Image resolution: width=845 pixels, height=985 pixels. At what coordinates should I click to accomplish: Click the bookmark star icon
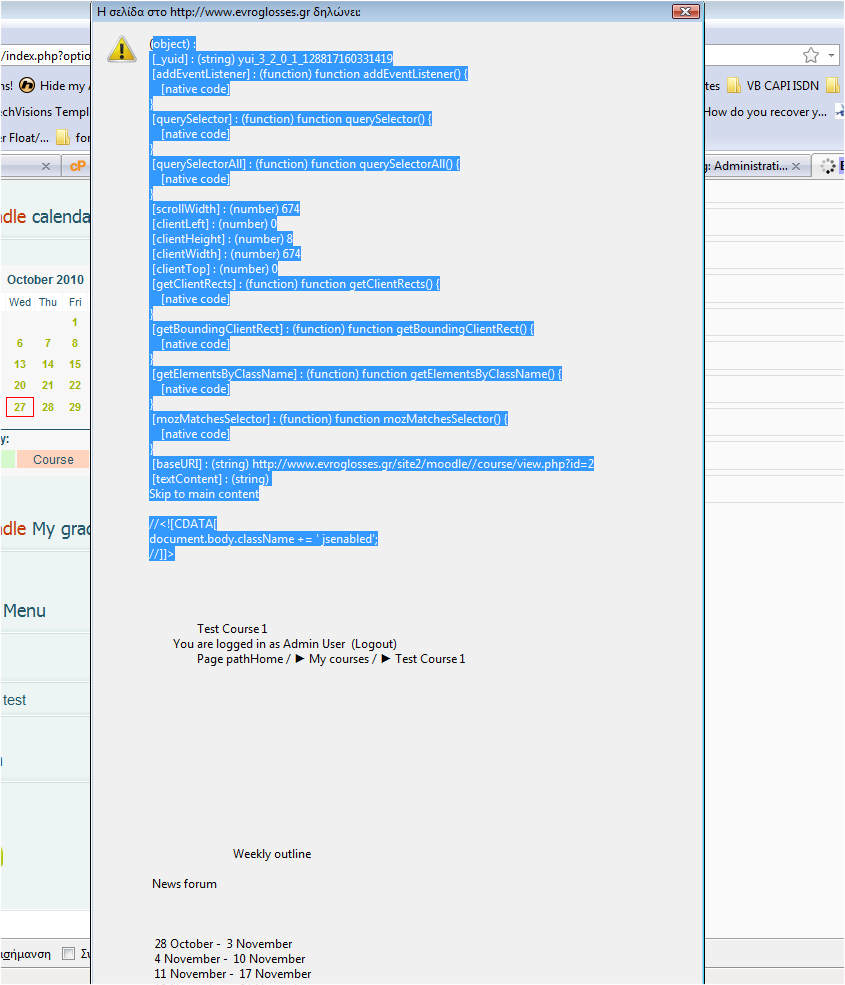[811, 55]
